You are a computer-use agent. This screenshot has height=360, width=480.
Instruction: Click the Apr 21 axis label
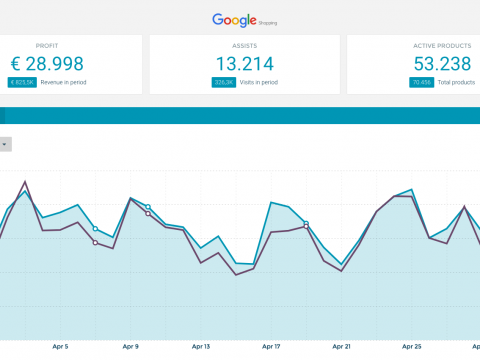click(x=341, y=347)
